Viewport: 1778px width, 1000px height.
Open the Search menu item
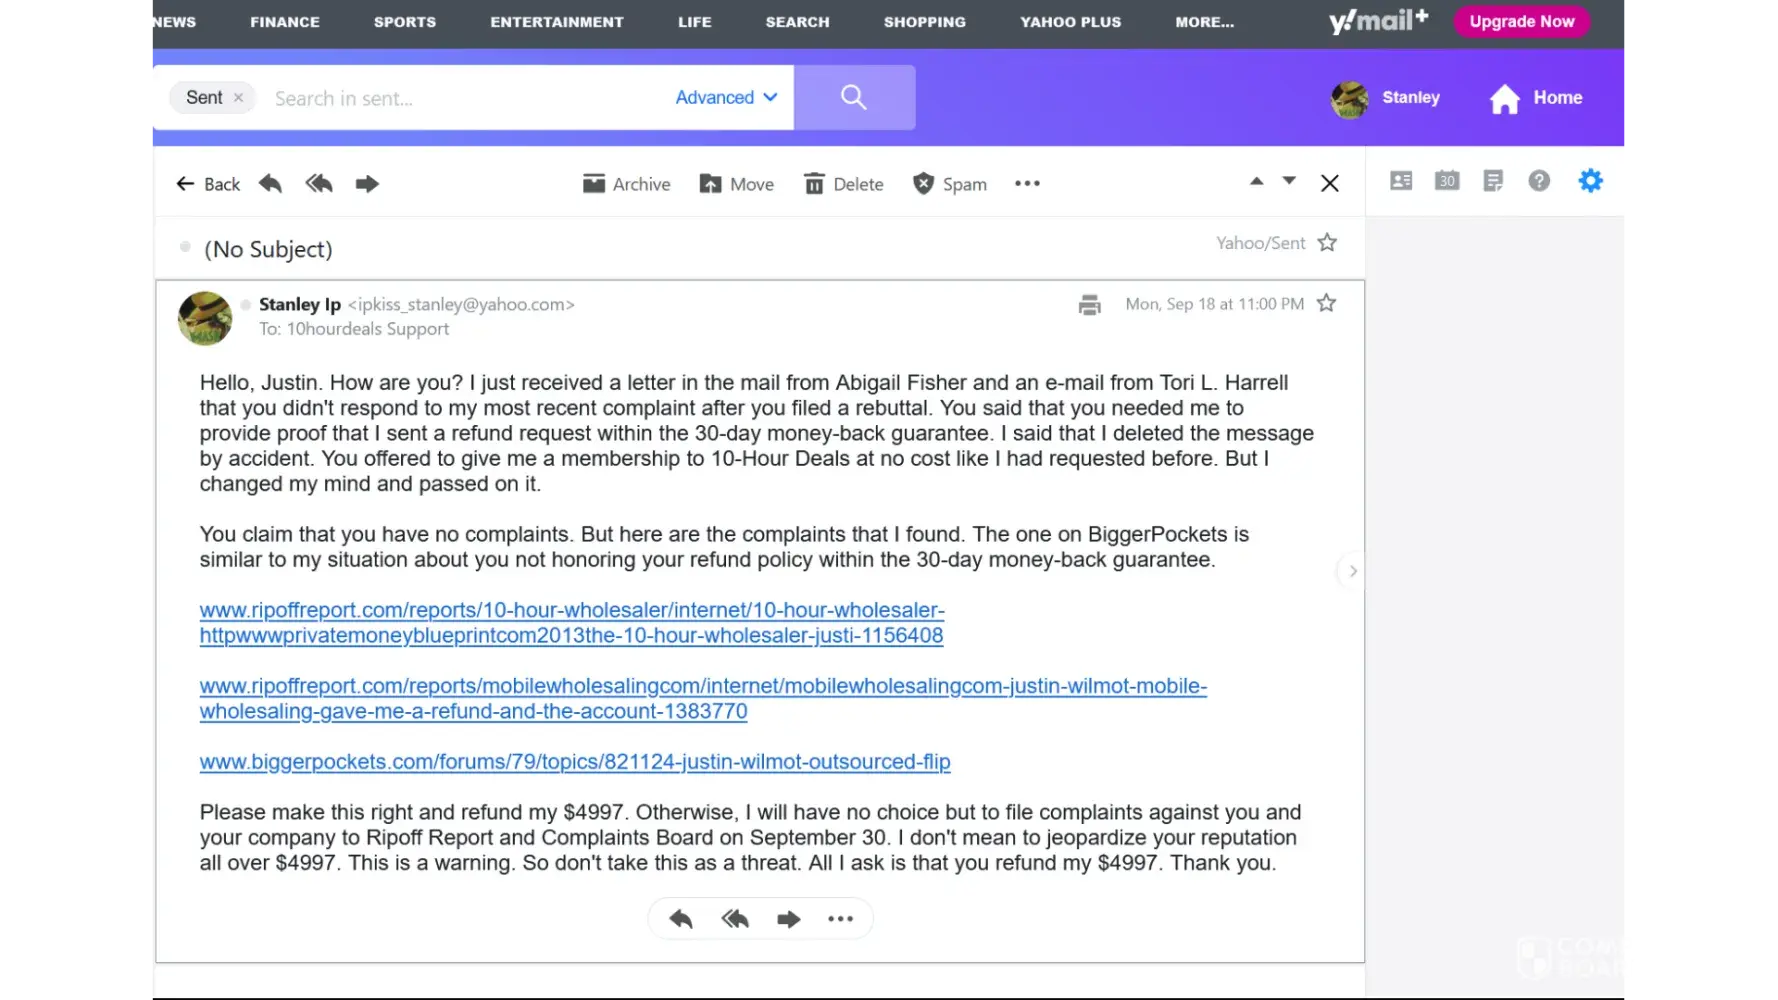798,22
